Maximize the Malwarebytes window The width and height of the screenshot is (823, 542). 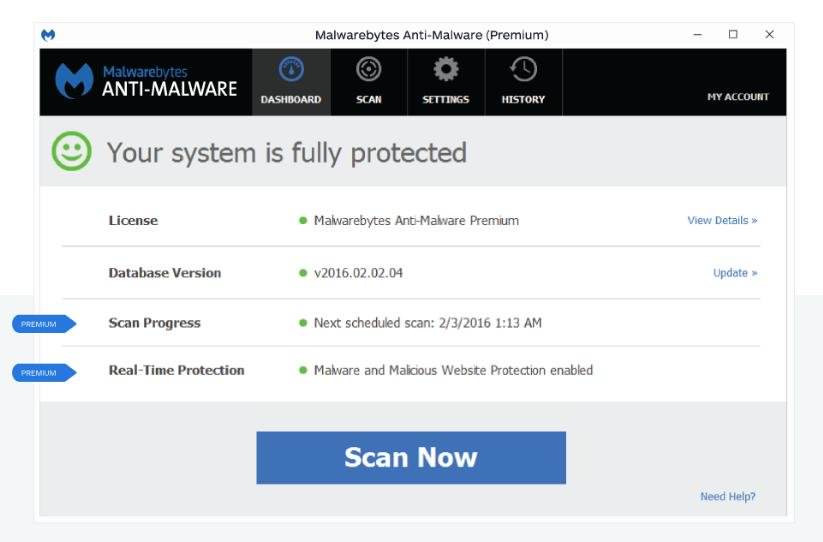733,35
